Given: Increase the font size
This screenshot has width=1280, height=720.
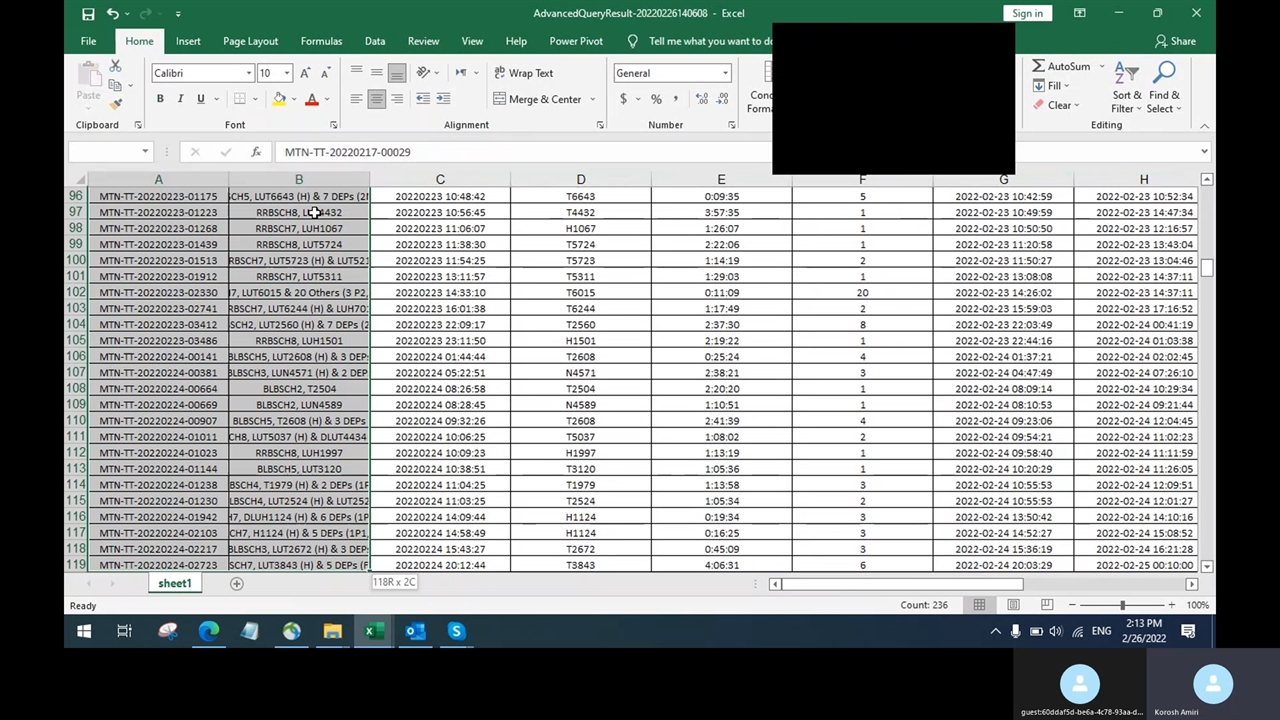Looking at the screenshot, I should [305, 73].
